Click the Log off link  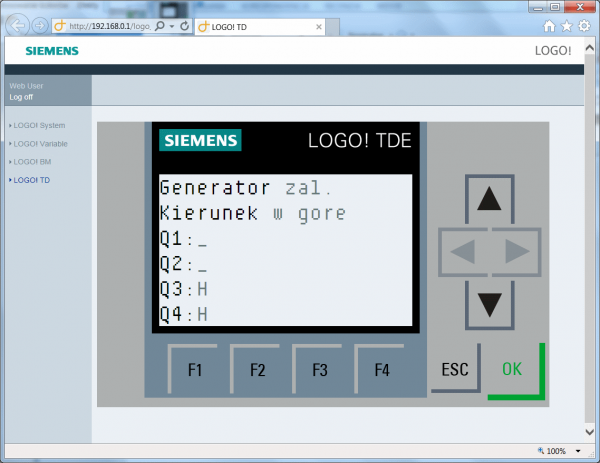point(21,97)
